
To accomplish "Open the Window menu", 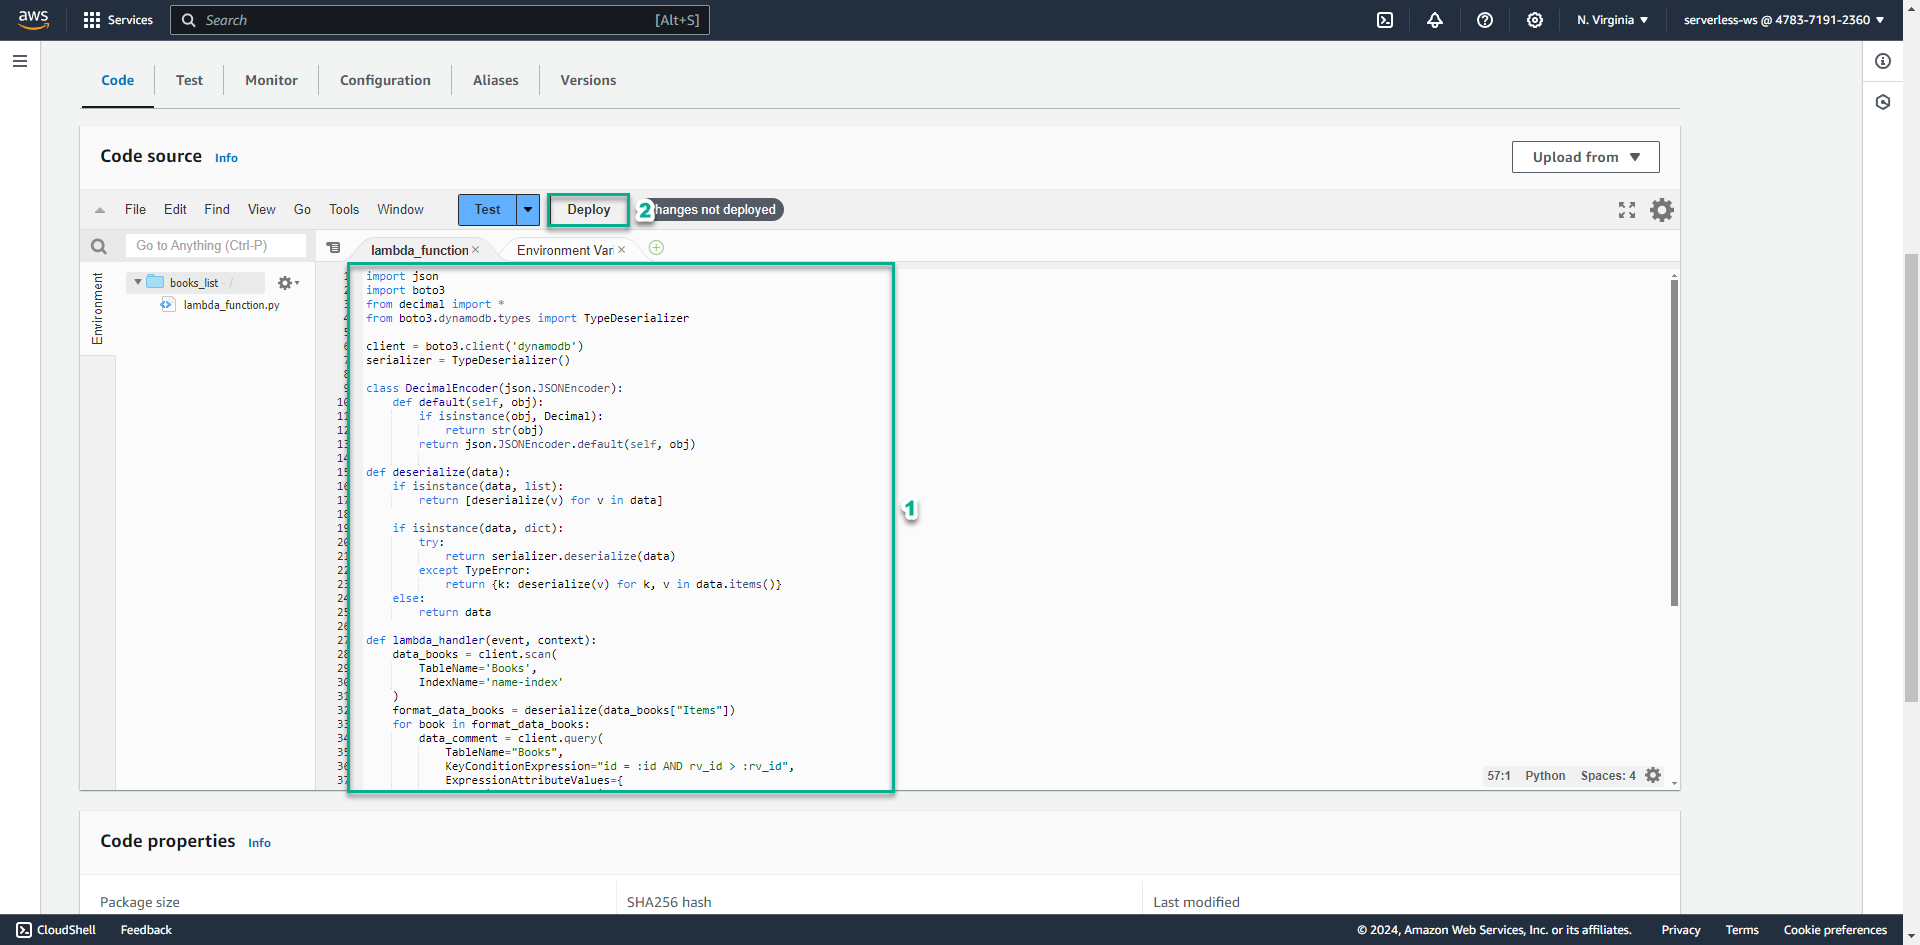I will click(400, 209).
